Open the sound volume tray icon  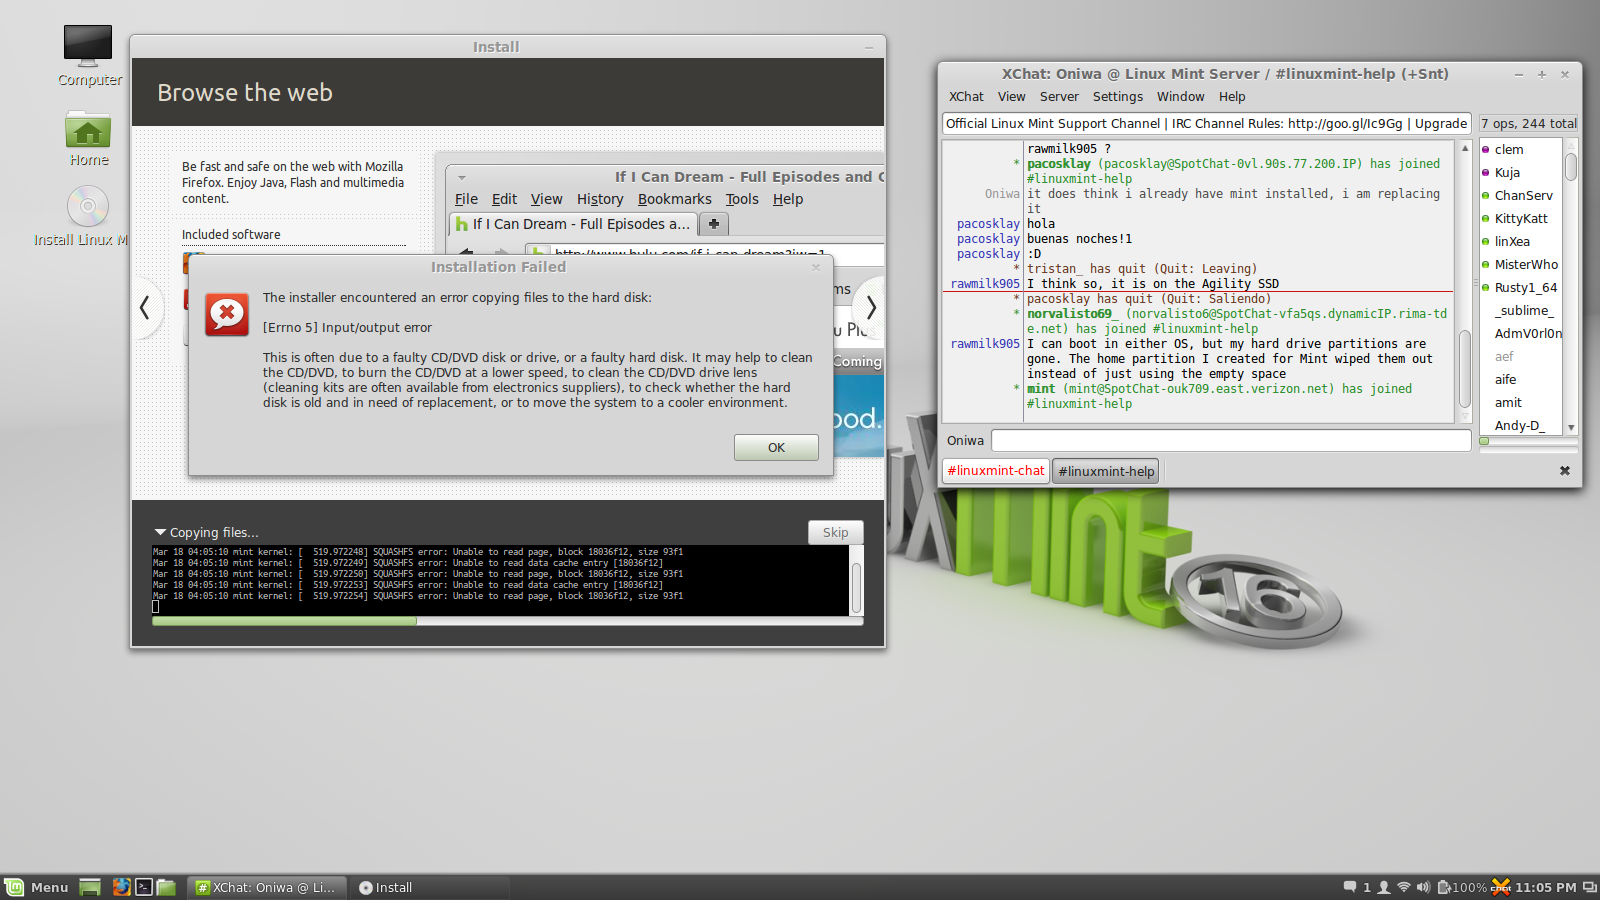[x=1423, y=887]
